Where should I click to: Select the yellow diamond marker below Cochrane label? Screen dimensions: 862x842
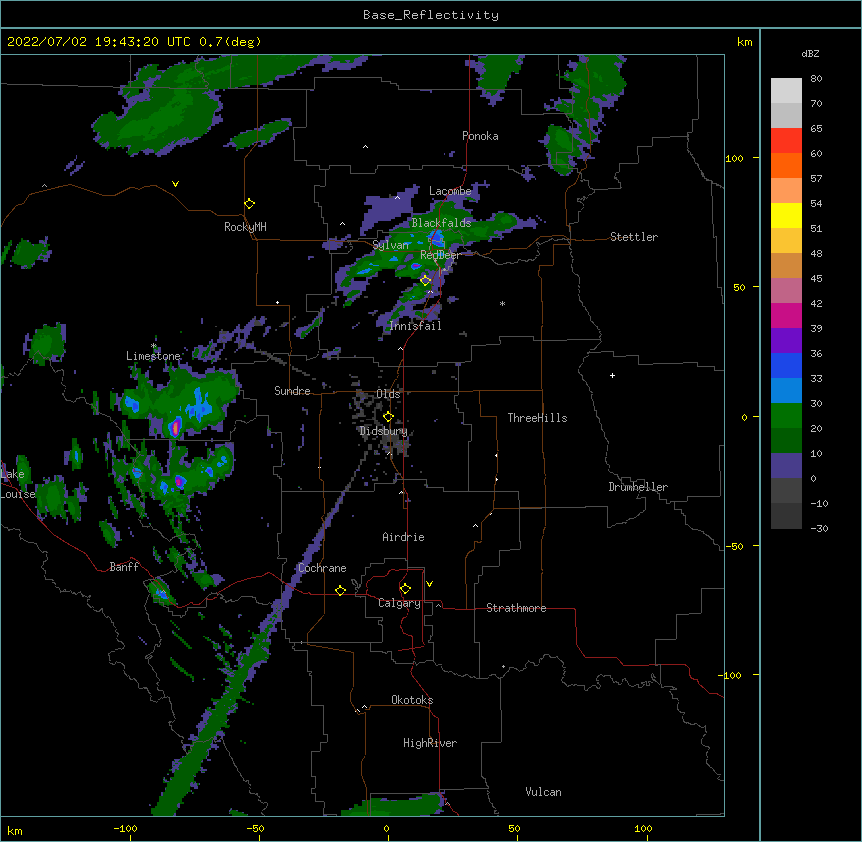(340, 590)
